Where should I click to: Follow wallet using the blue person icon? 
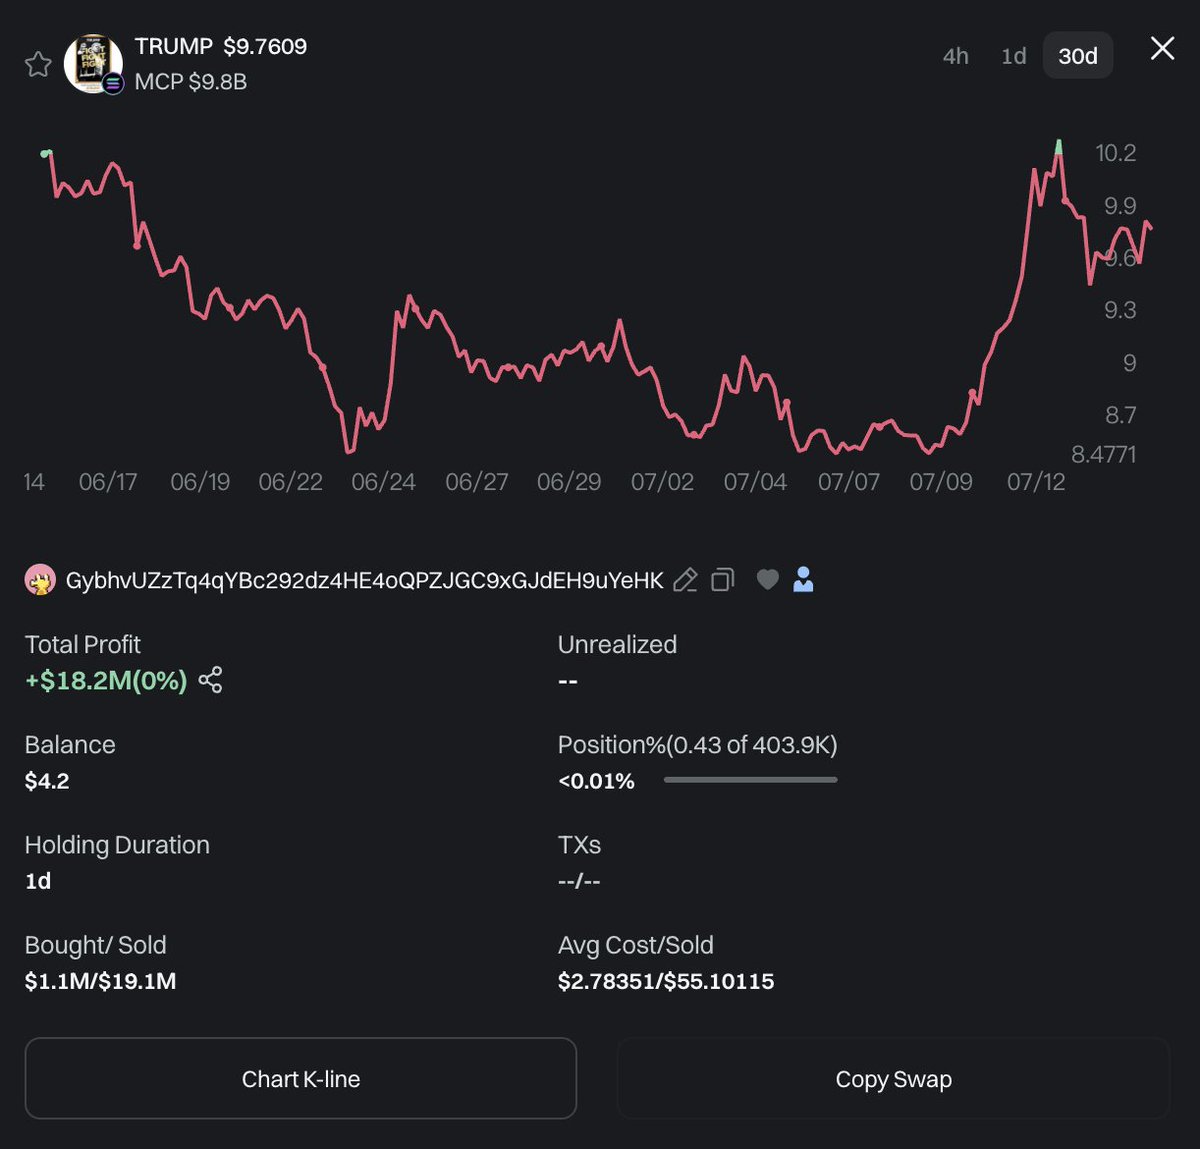803,579
